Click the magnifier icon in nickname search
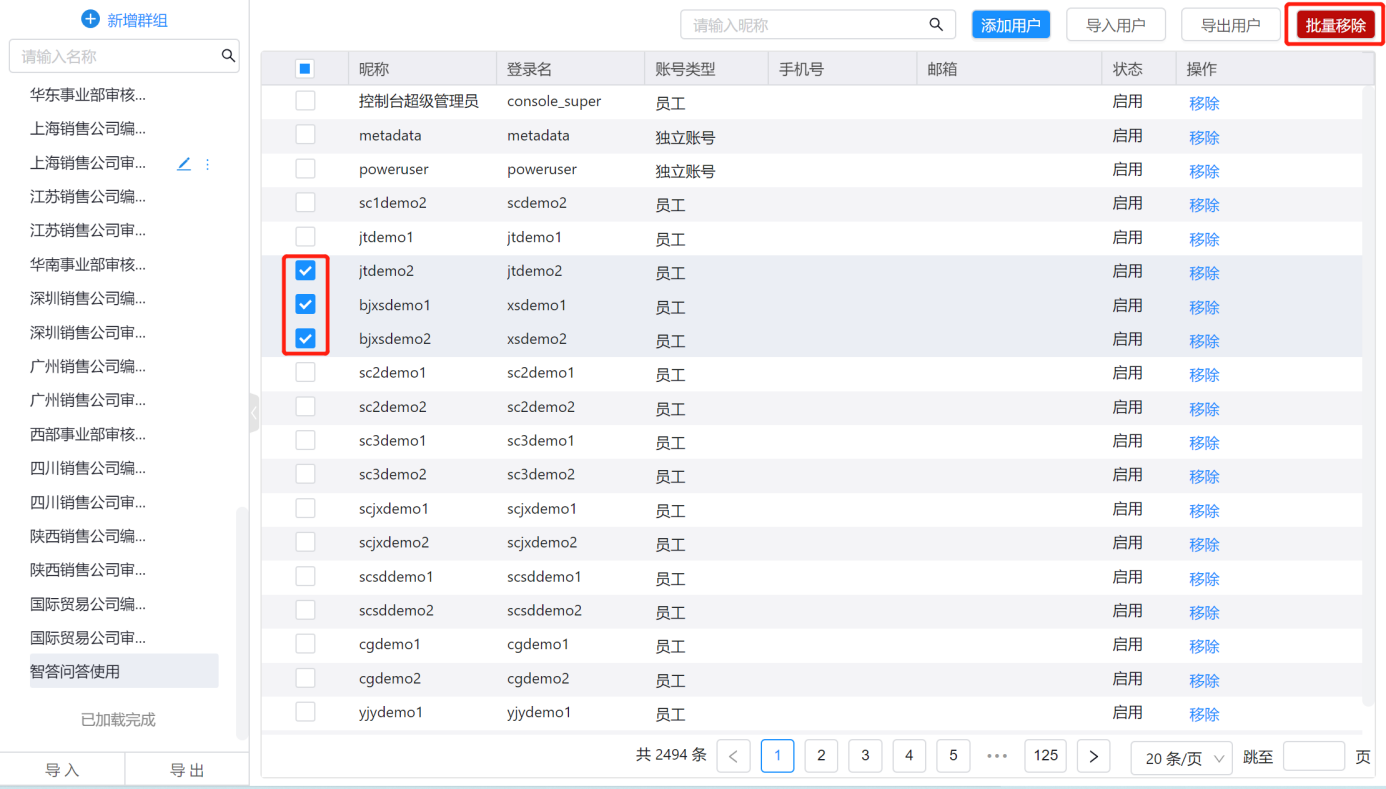1386x789 pixels. click(936, 25)
